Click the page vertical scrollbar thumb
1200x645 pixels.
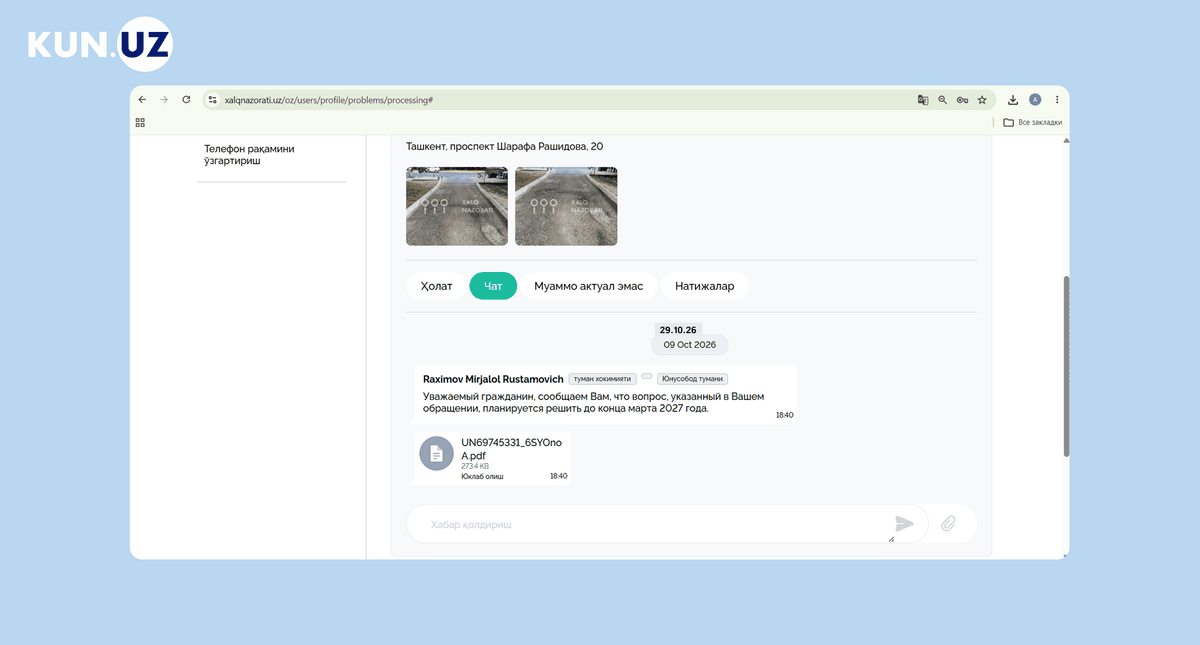pos(1066,366)
